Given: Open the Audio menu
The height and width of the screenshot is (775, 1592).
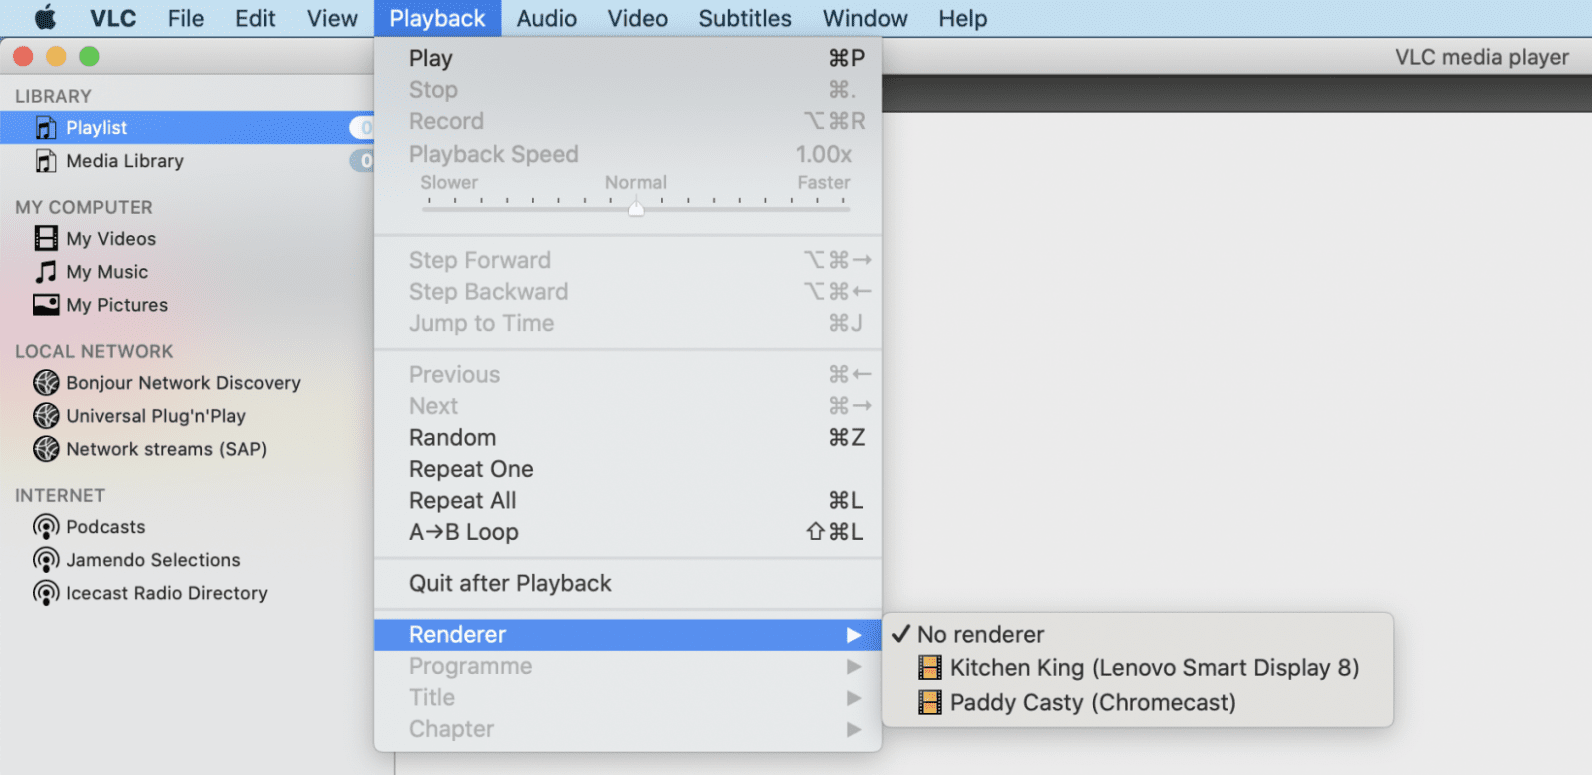Looking at the screenshot, I should coord(546,18).
